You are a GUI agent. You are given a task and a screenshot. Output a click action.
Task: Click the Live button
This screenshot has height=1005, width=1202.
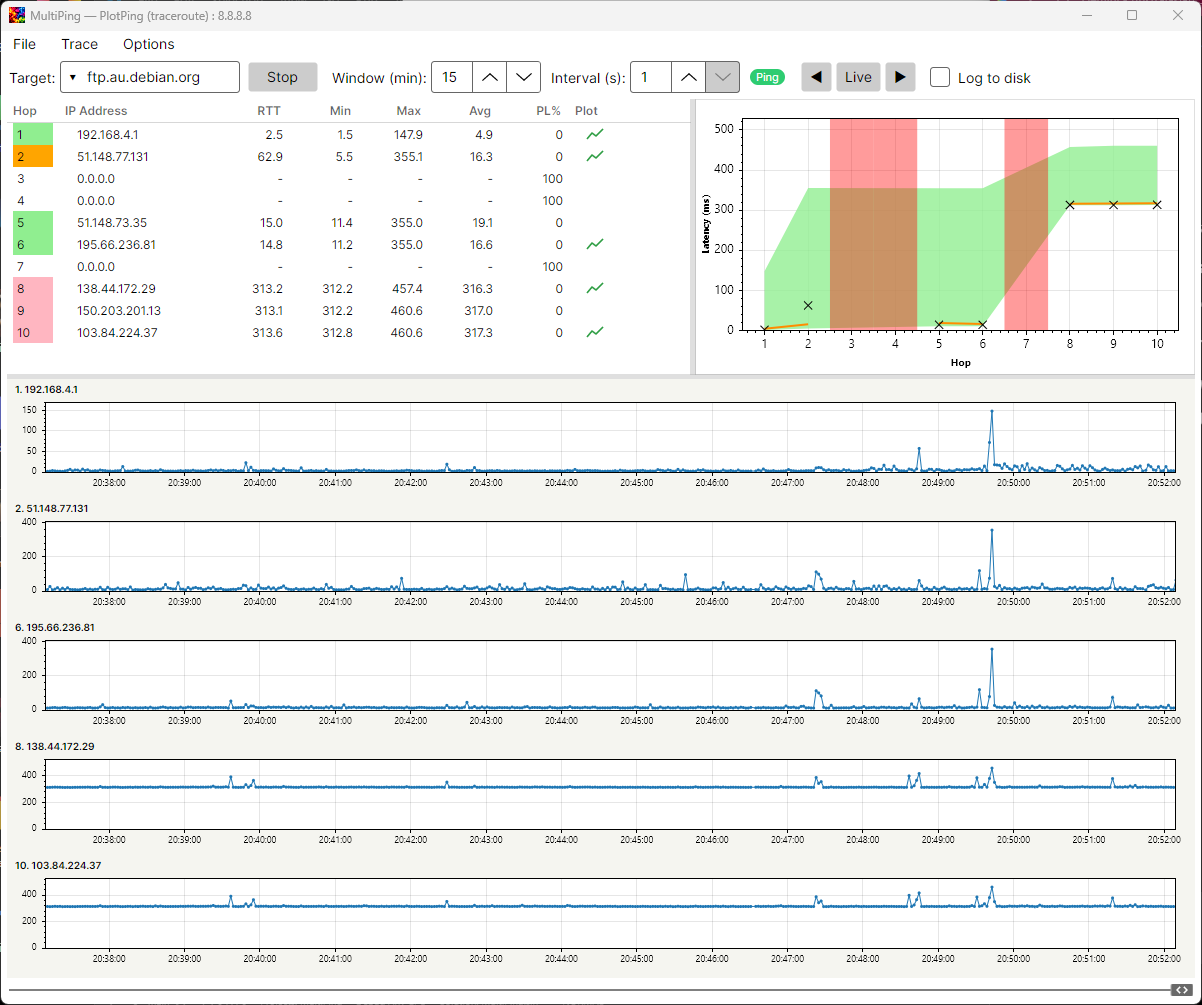coord(858,77)
